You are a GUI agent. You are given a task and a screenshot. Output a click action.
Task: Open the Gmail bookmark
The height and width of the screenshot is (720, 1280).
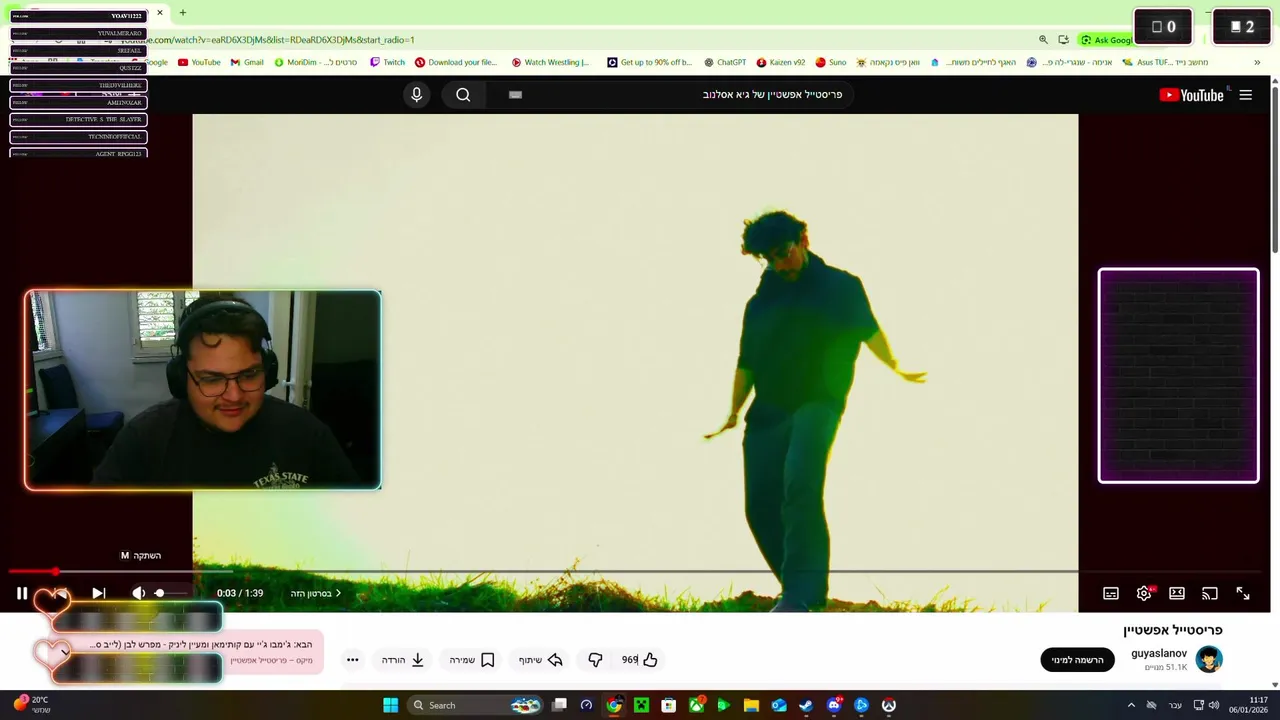coord(247,62)
